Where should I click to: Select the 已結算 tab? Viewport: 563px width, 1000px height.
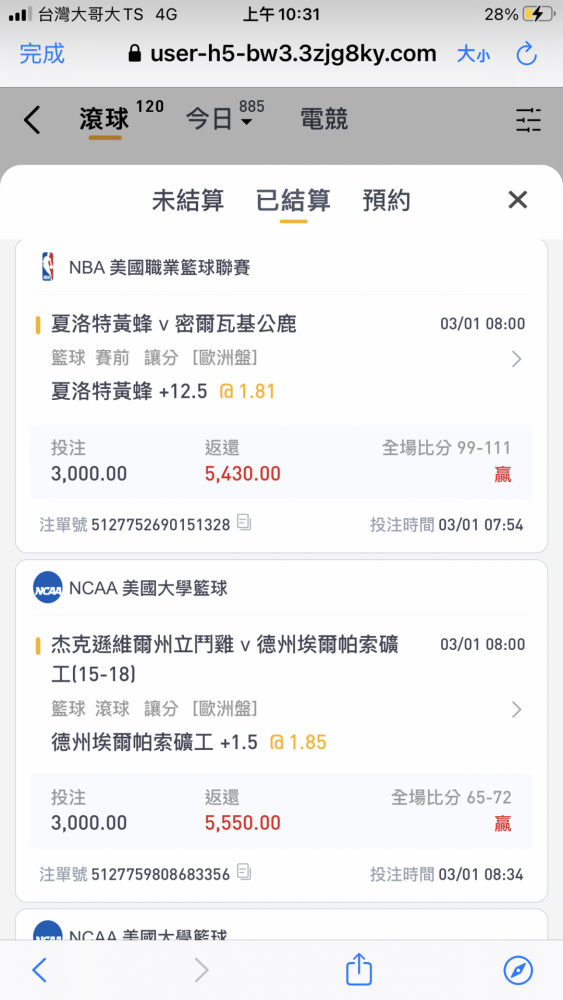click(293, 200)
